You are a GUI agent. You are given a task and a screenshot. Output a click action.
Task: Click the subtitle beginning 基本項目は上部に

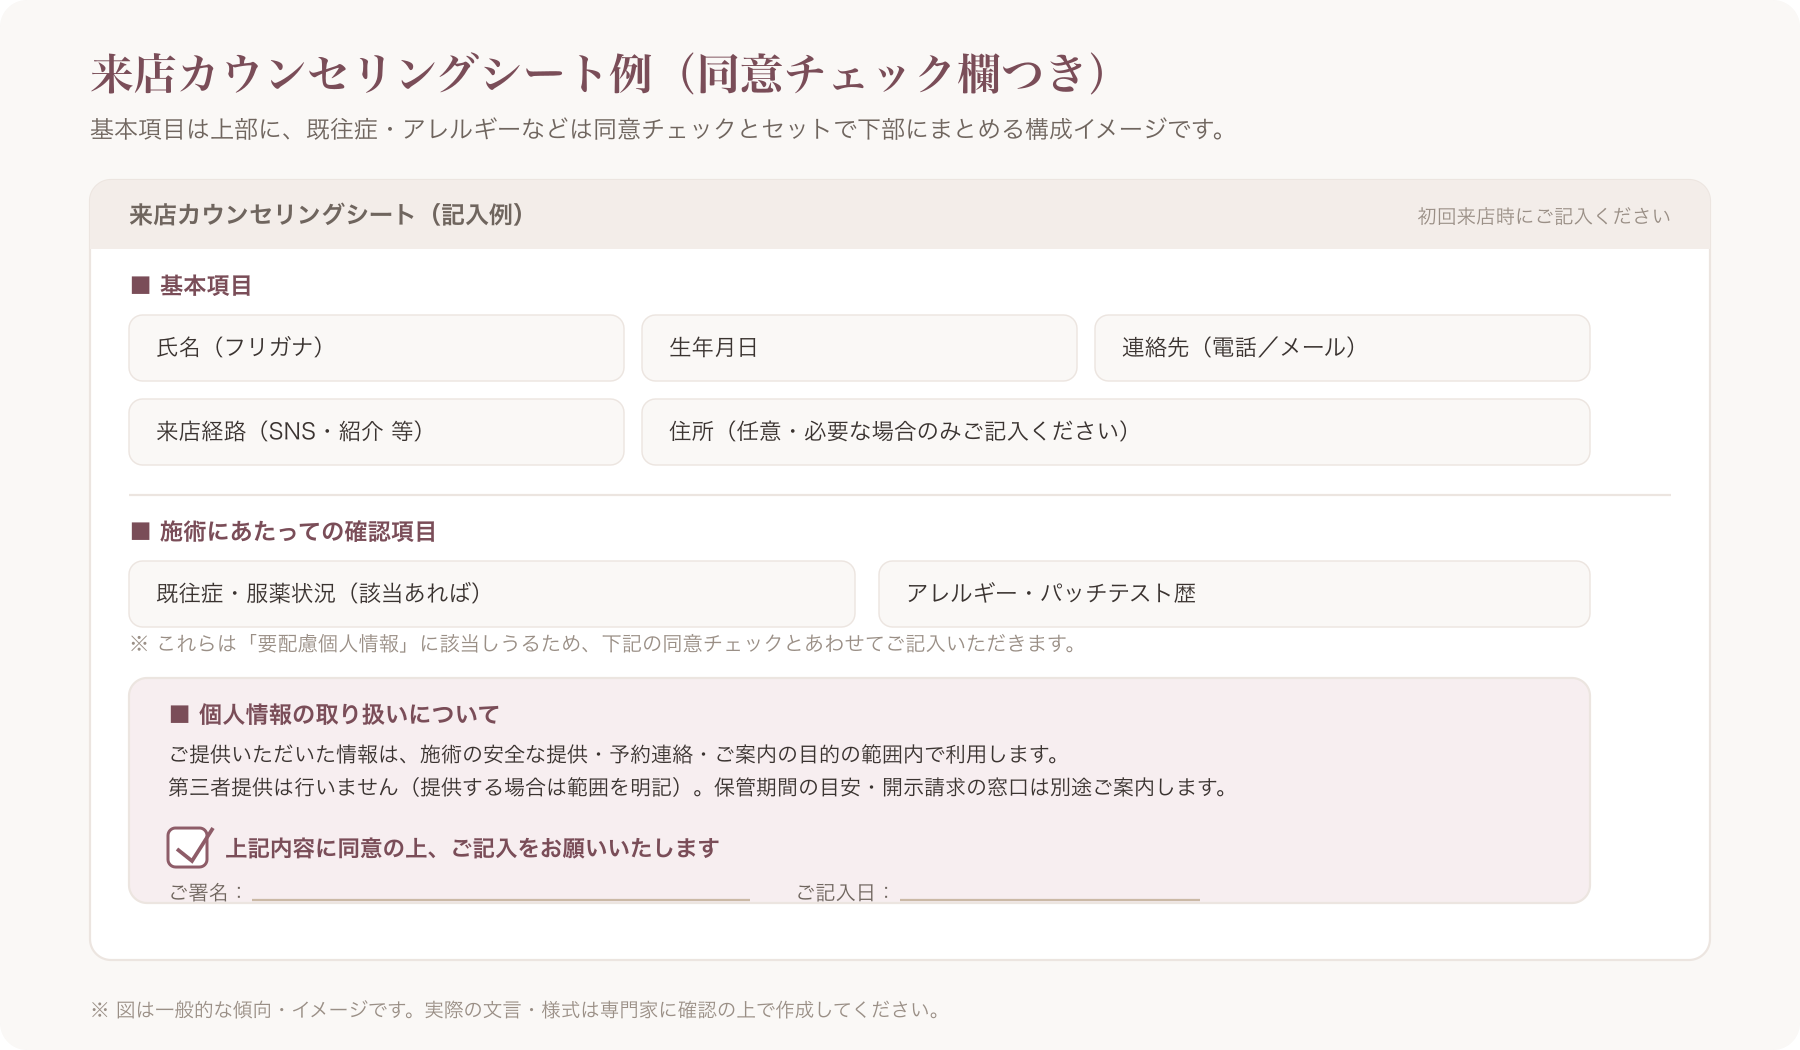pyautogui.click(x=659, y=129)
